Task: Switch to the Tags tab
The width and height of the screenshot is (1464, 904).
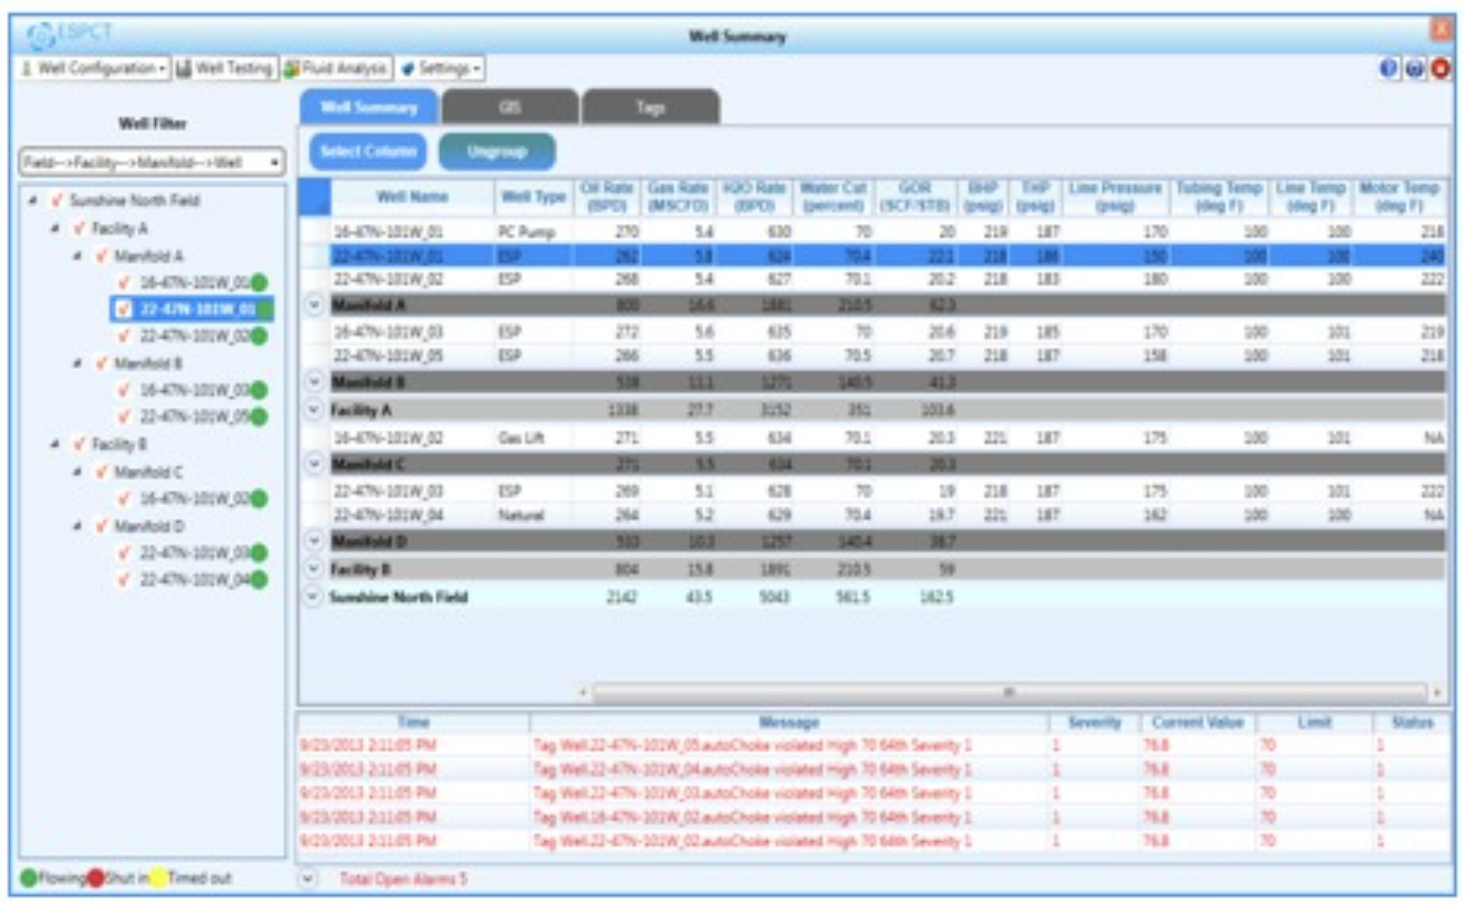Action: pos(650,107)
